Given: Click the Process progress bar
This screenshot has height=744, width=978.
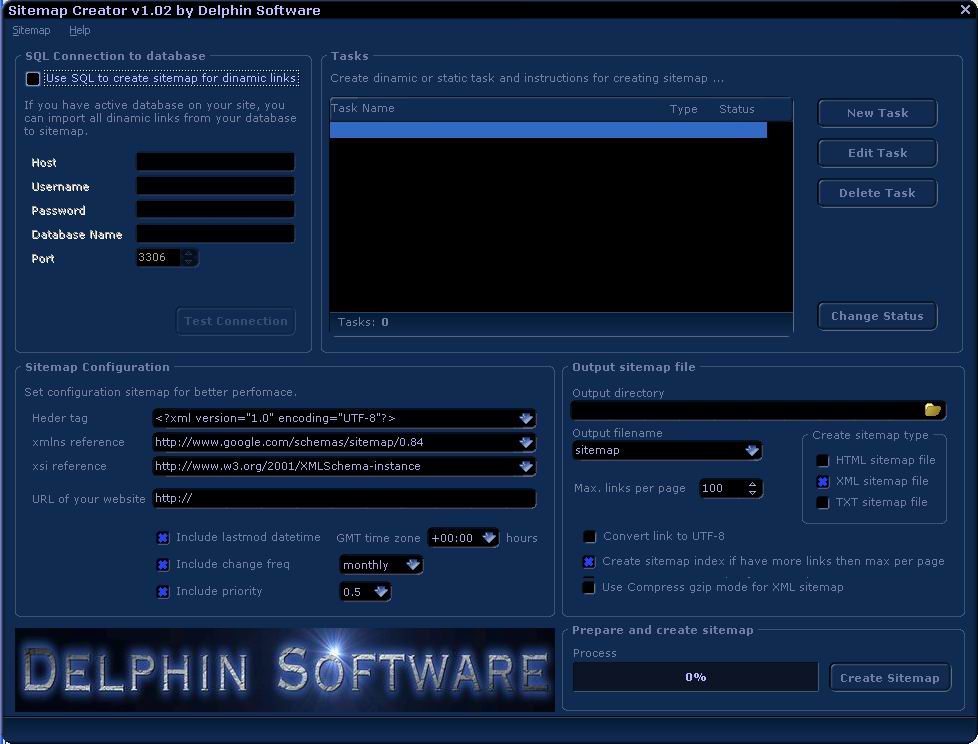Looking at the screenshot, I should 695,677.
